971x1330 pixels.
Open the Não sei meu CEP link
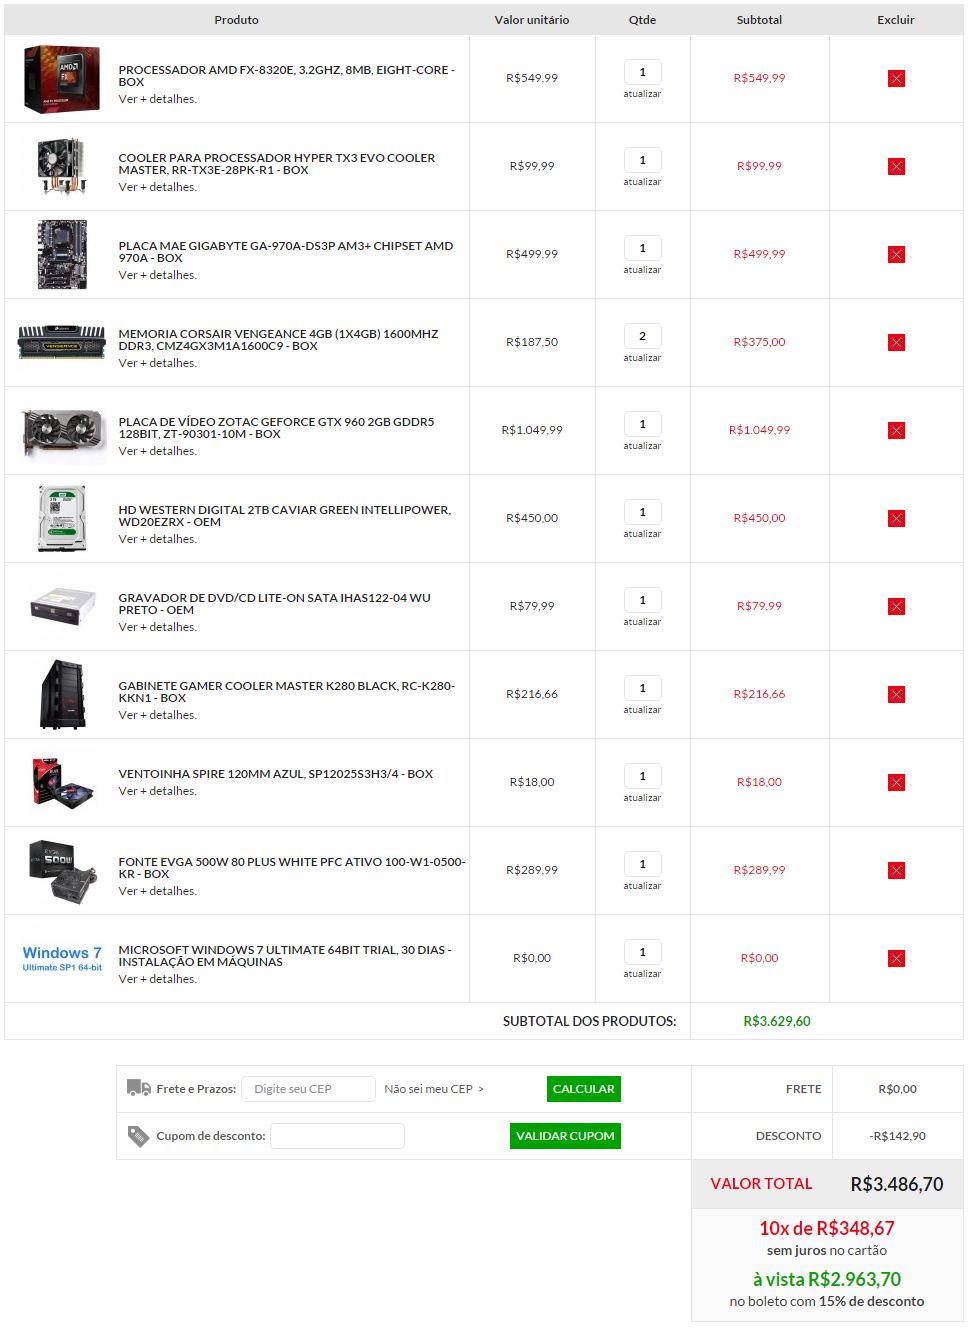[x=433, y=1089]
